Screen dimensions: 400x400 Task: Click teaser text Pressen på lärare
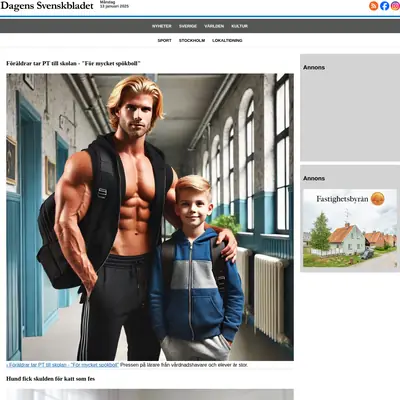tap(184, 365)
